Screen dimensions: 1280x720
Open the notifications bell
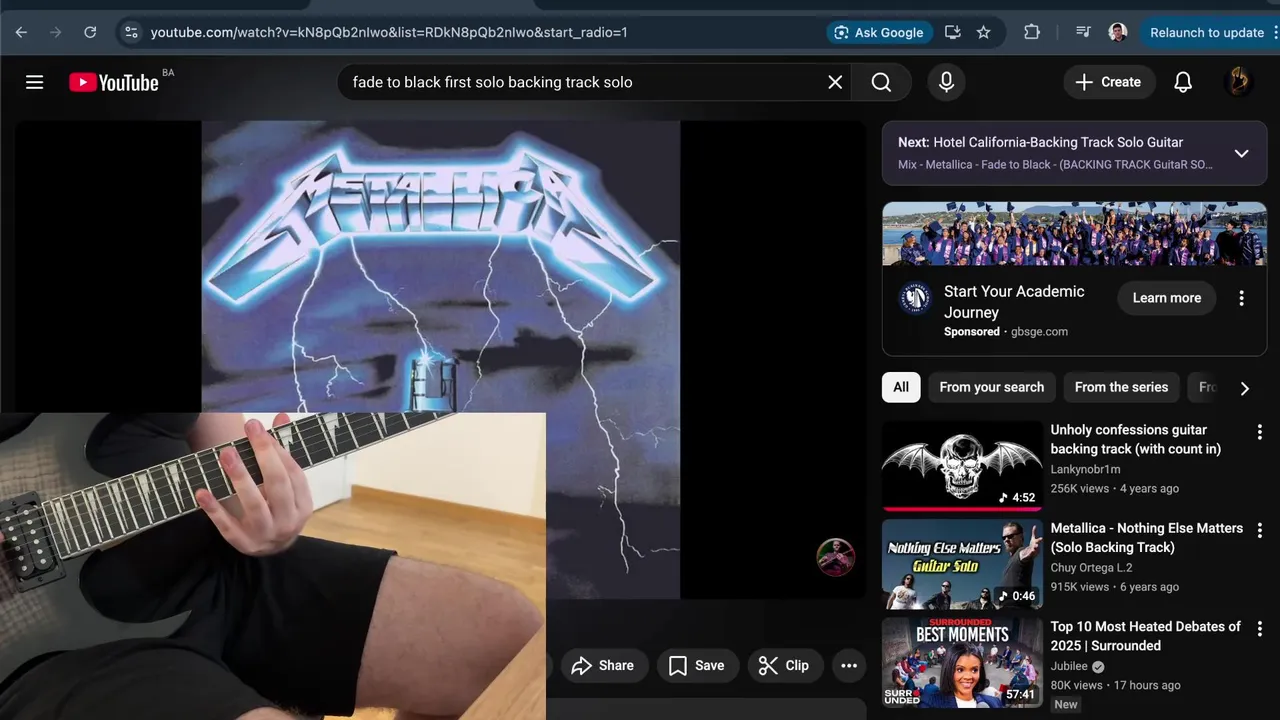pyautogui.click(x=1183, y=82)
